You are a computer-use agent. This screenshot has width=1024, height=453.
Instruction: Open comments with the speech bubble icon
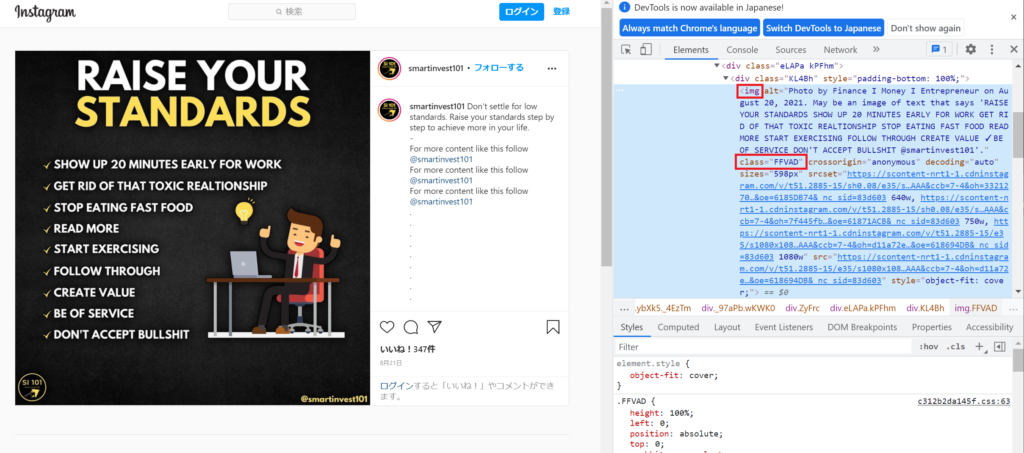410,327
